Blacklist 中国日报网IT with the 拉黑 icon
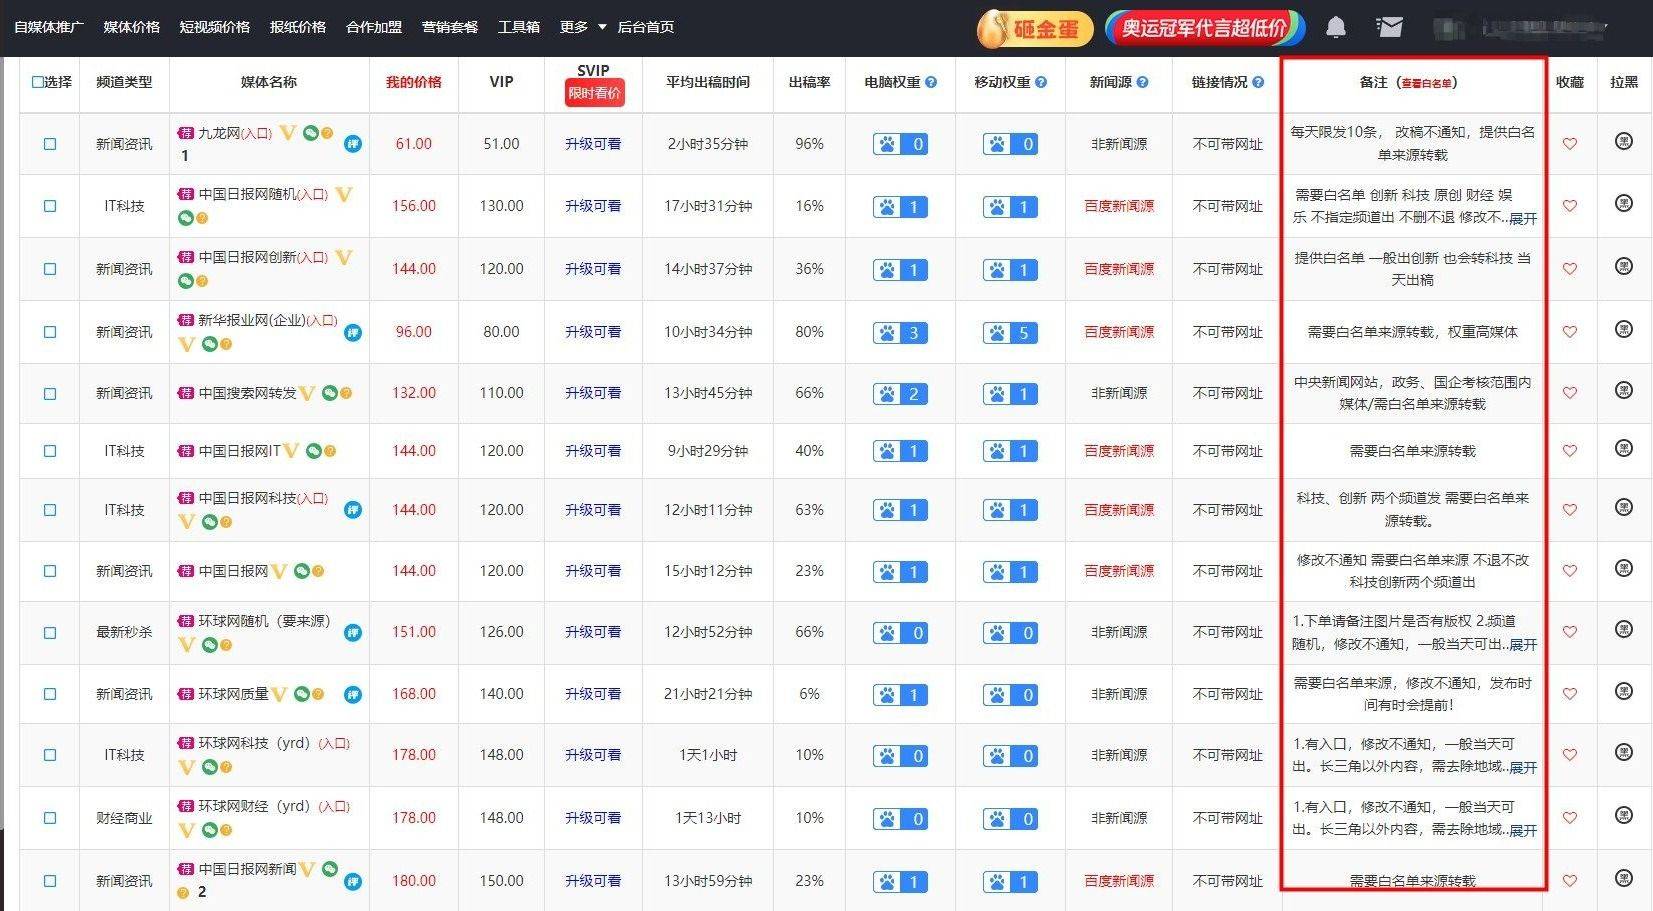Screen dimensions: 1653x911 [1624, 449]
